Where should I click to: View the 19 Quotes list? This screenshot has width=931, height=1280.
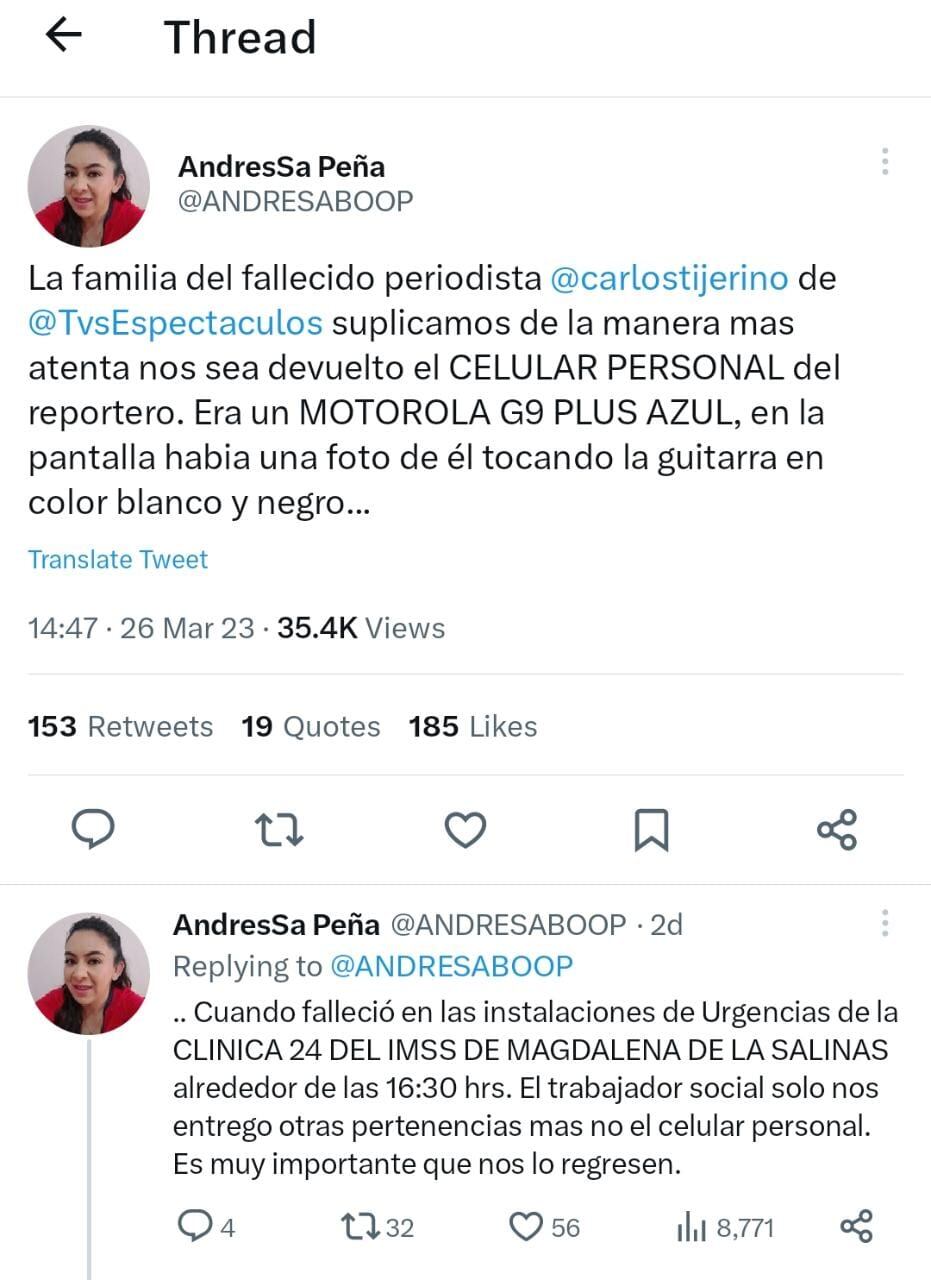(311, 726)
